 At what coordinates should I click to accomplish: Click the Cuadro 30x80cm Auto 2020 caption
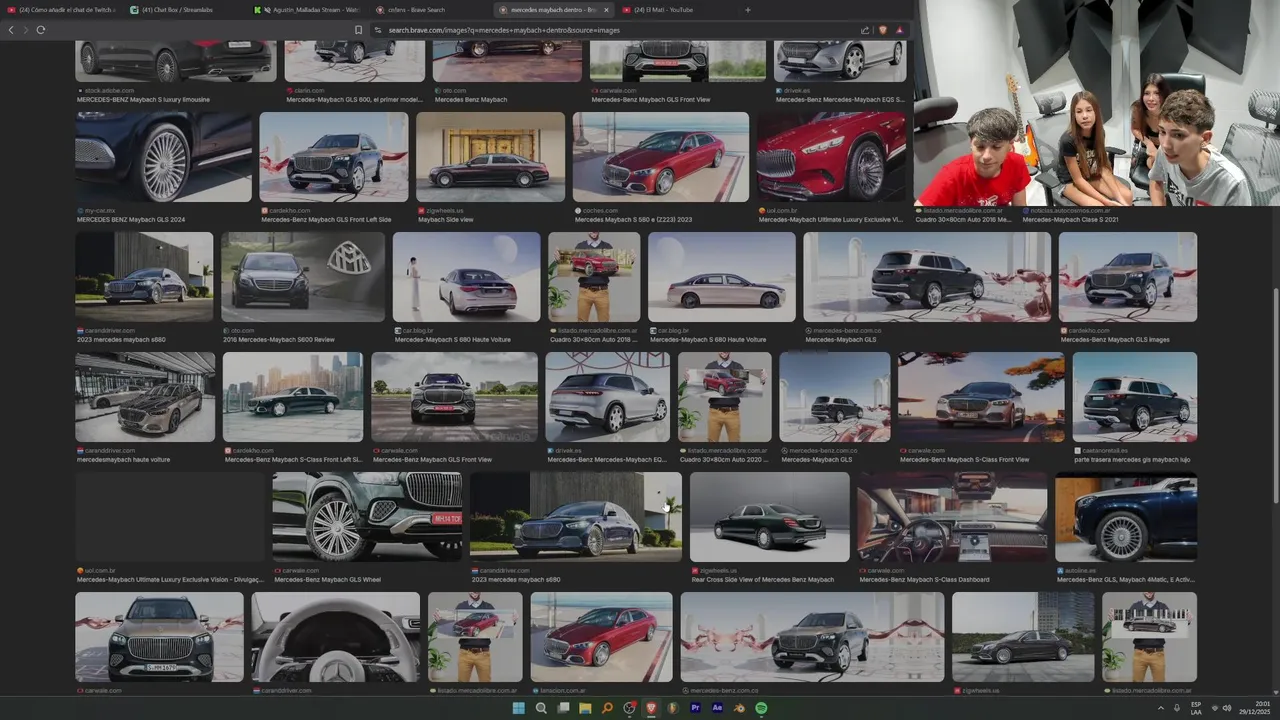(x=723, y=460)
